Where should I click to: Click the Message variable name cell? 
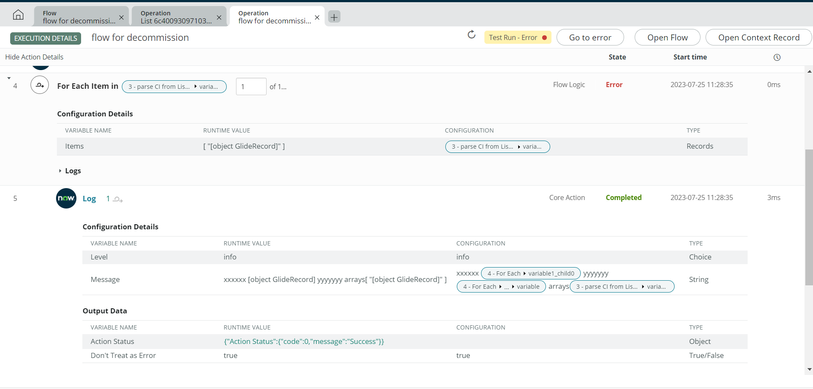(x=105, y=279)
